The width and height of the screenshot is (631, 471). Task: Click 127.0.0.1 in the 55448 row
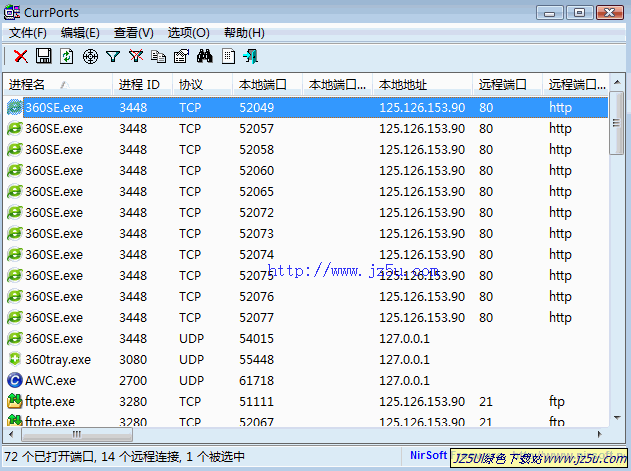pyautogui.click(x=404, y=359)
